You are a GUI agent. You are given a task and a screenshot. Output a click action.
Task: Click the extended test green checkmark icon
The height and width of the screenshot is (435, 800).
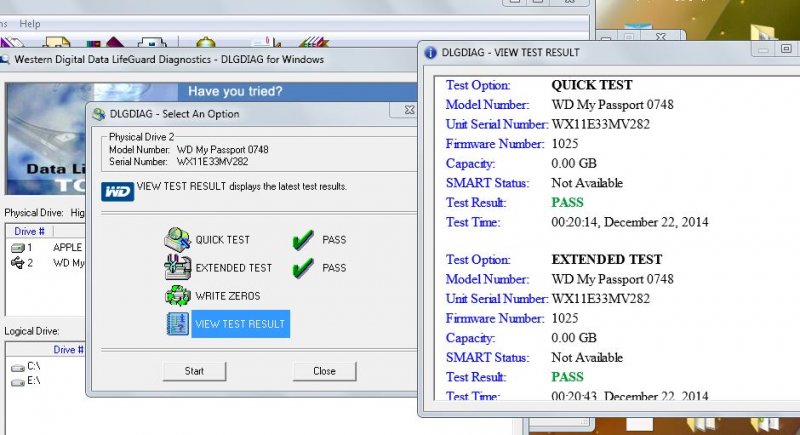tap(303, 267)
